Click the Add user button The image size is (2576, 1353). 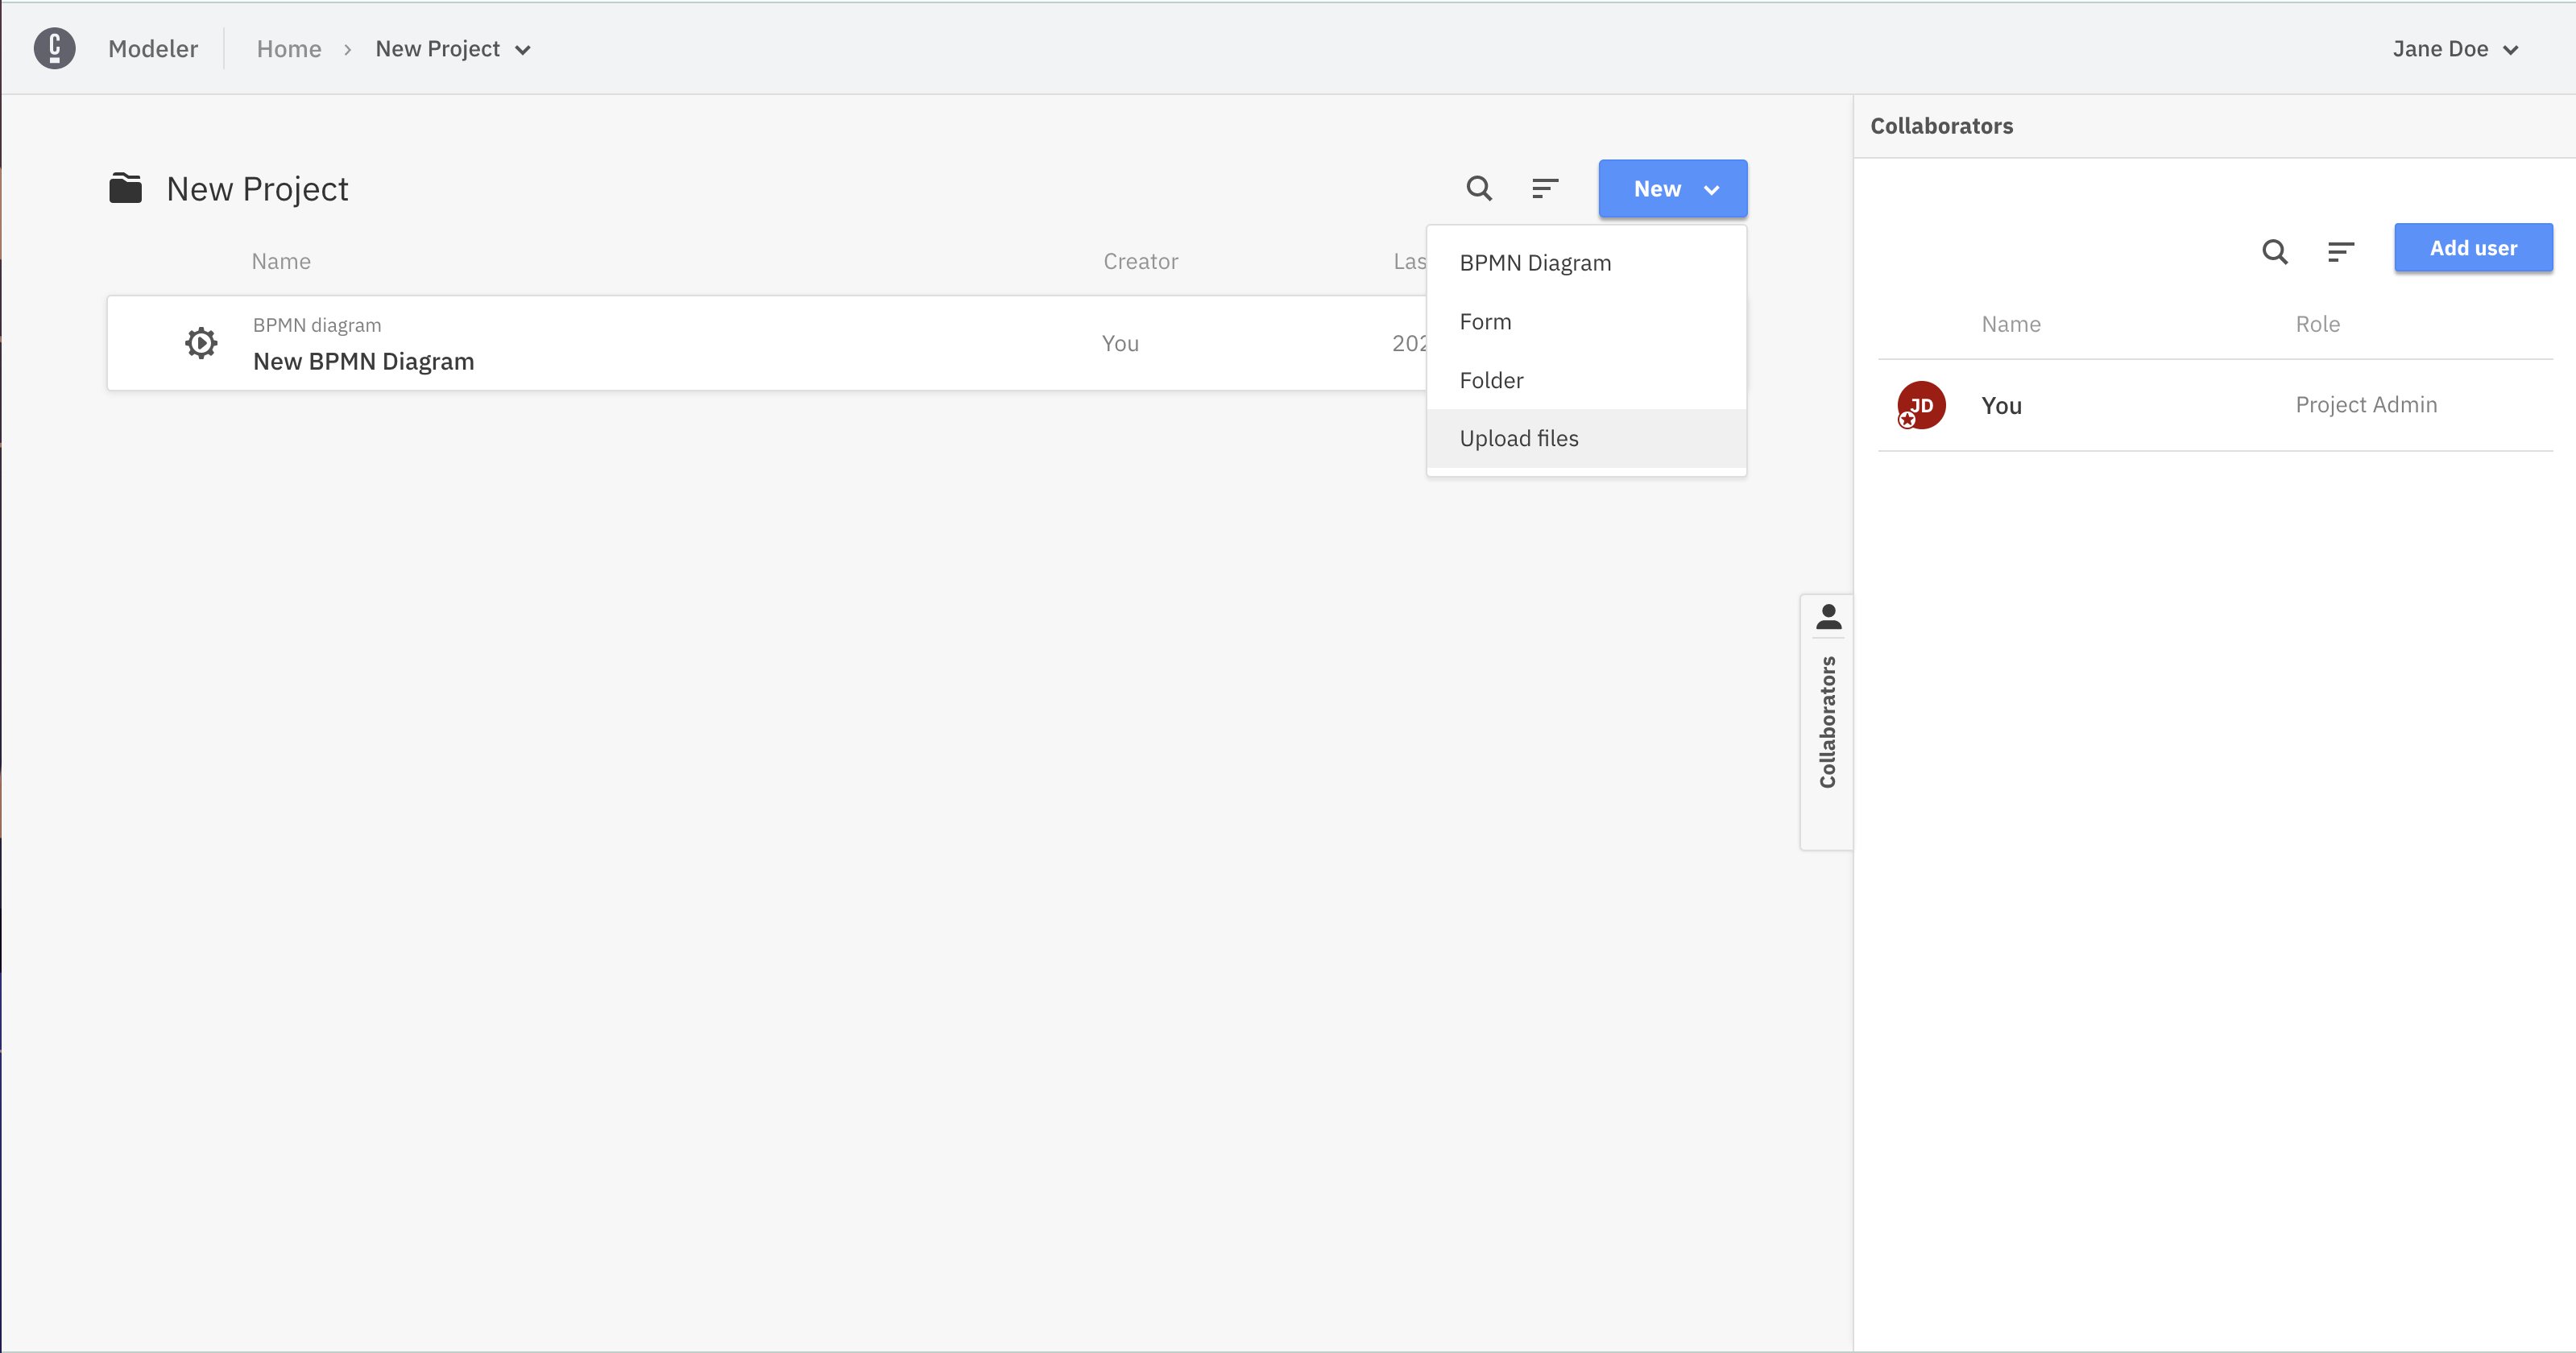coord(2474,247)
